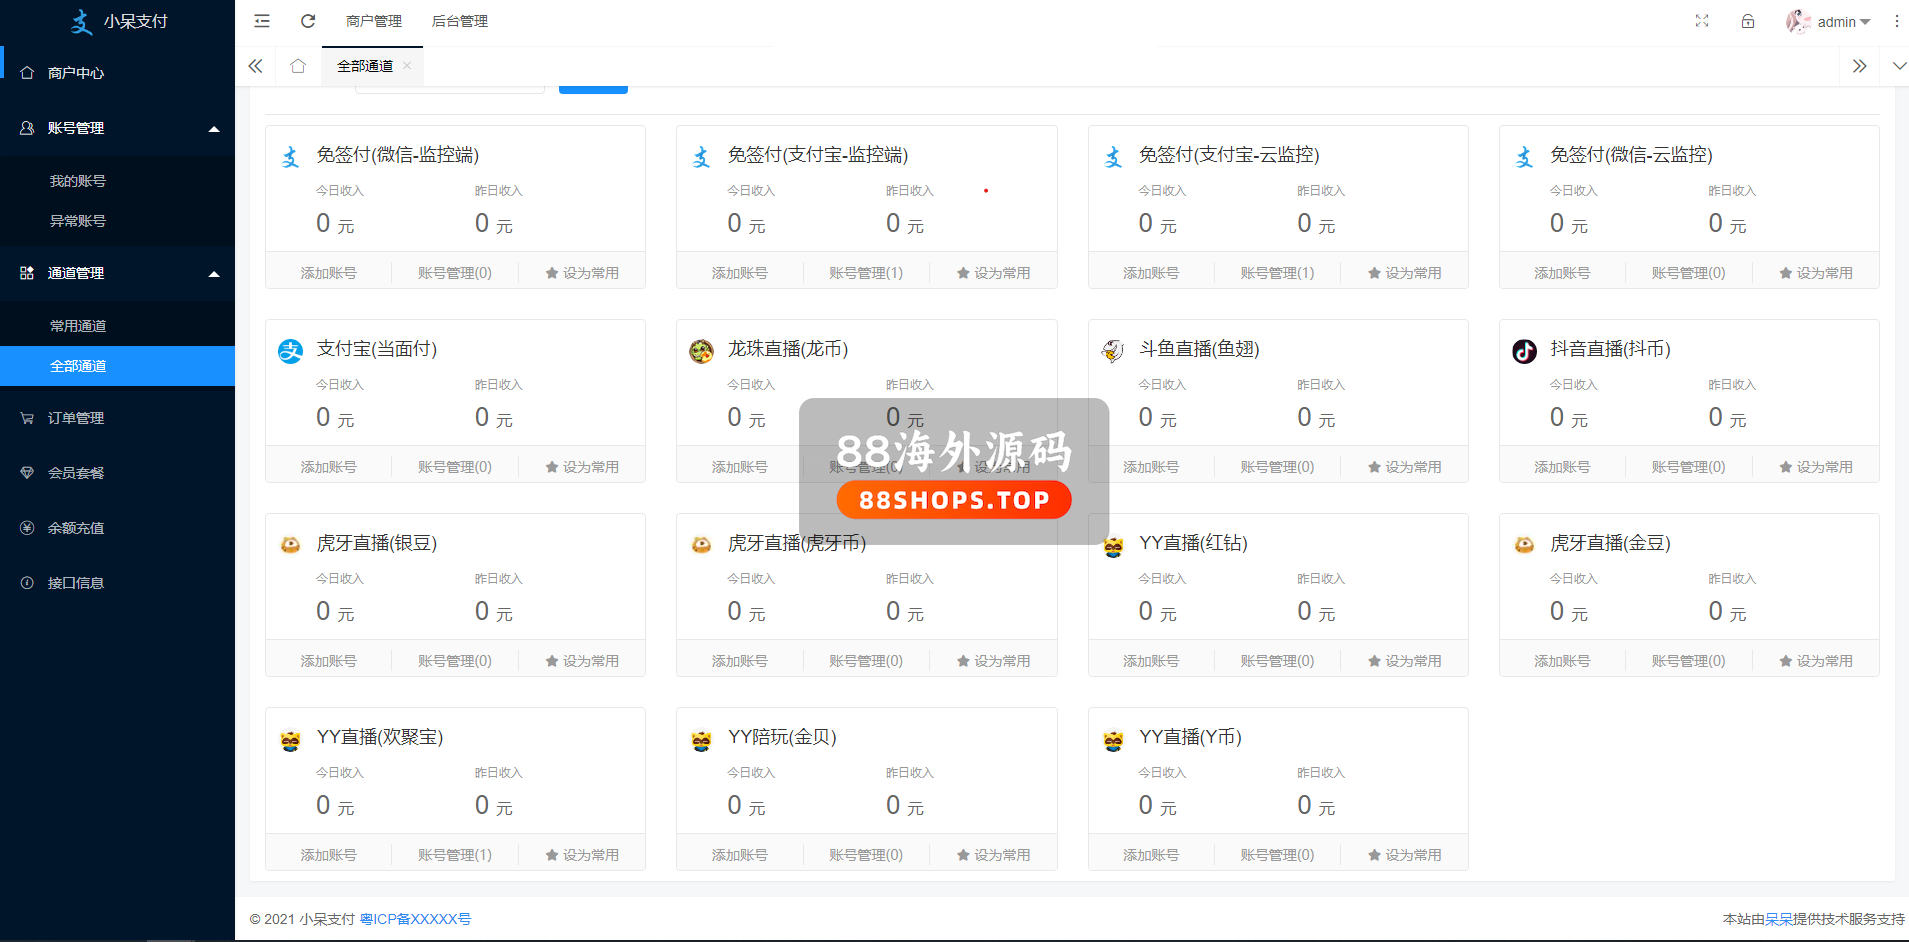Open the admin user dropdown
This screenshot has height=942, width=1909.
coord(1829,22)
